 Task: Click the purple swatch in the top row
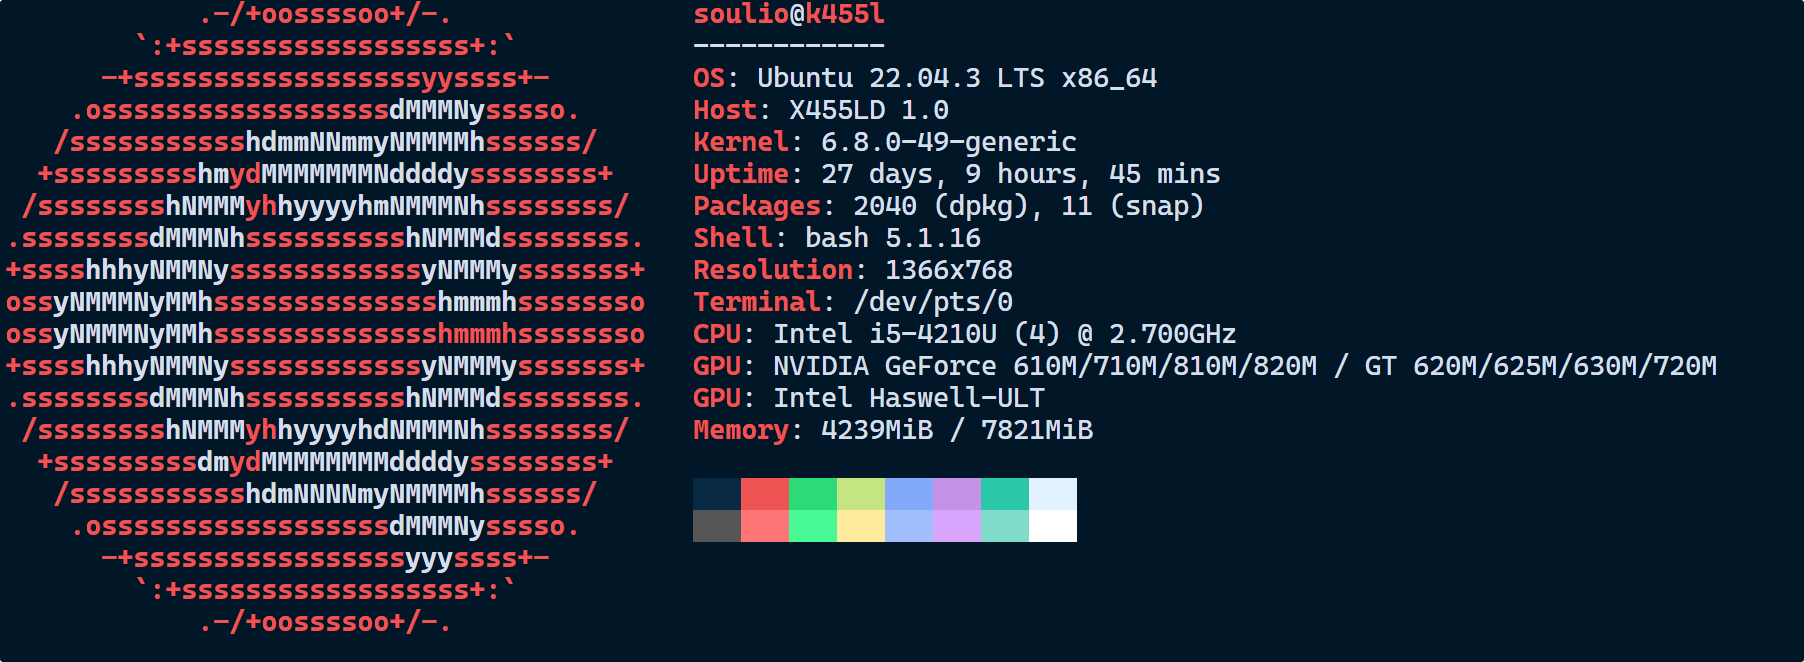957,494
